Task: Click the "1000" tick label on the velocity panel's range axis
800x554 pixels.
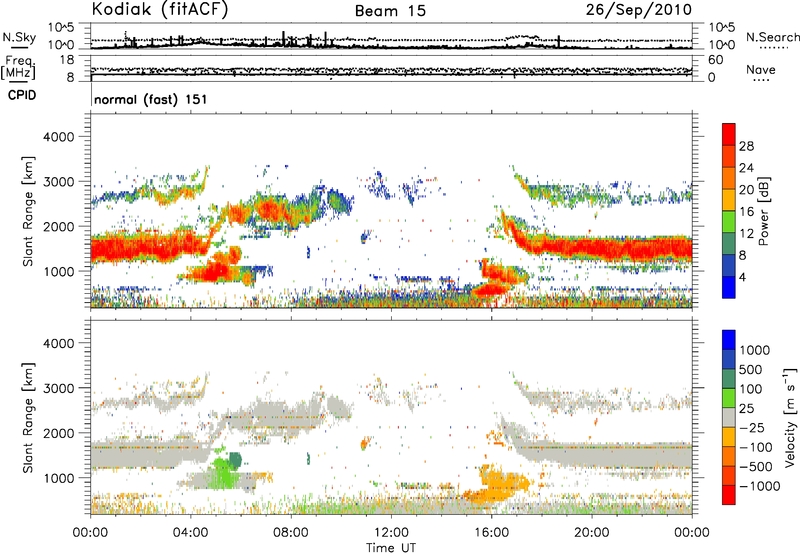Action: point(59,477)
